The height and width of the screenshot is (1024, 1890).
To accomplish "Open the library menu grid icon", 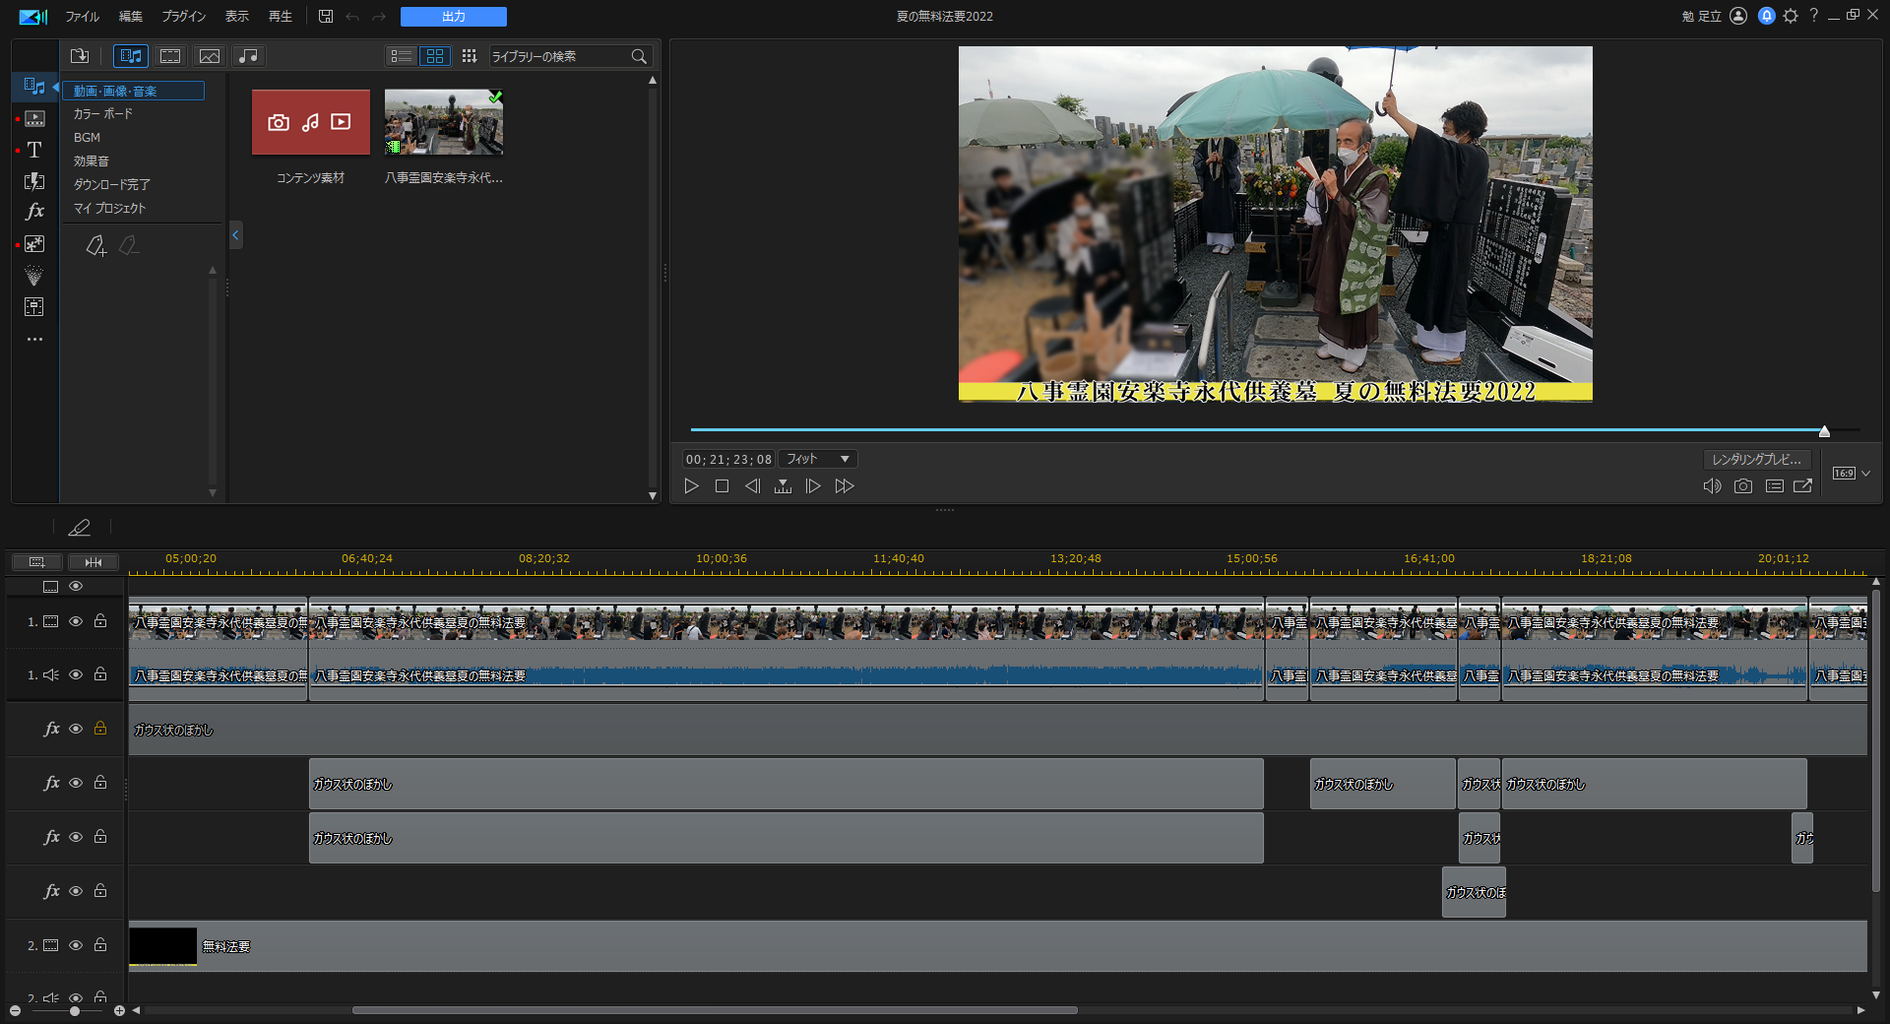I will pyautogui.click(x=469, y=56).
